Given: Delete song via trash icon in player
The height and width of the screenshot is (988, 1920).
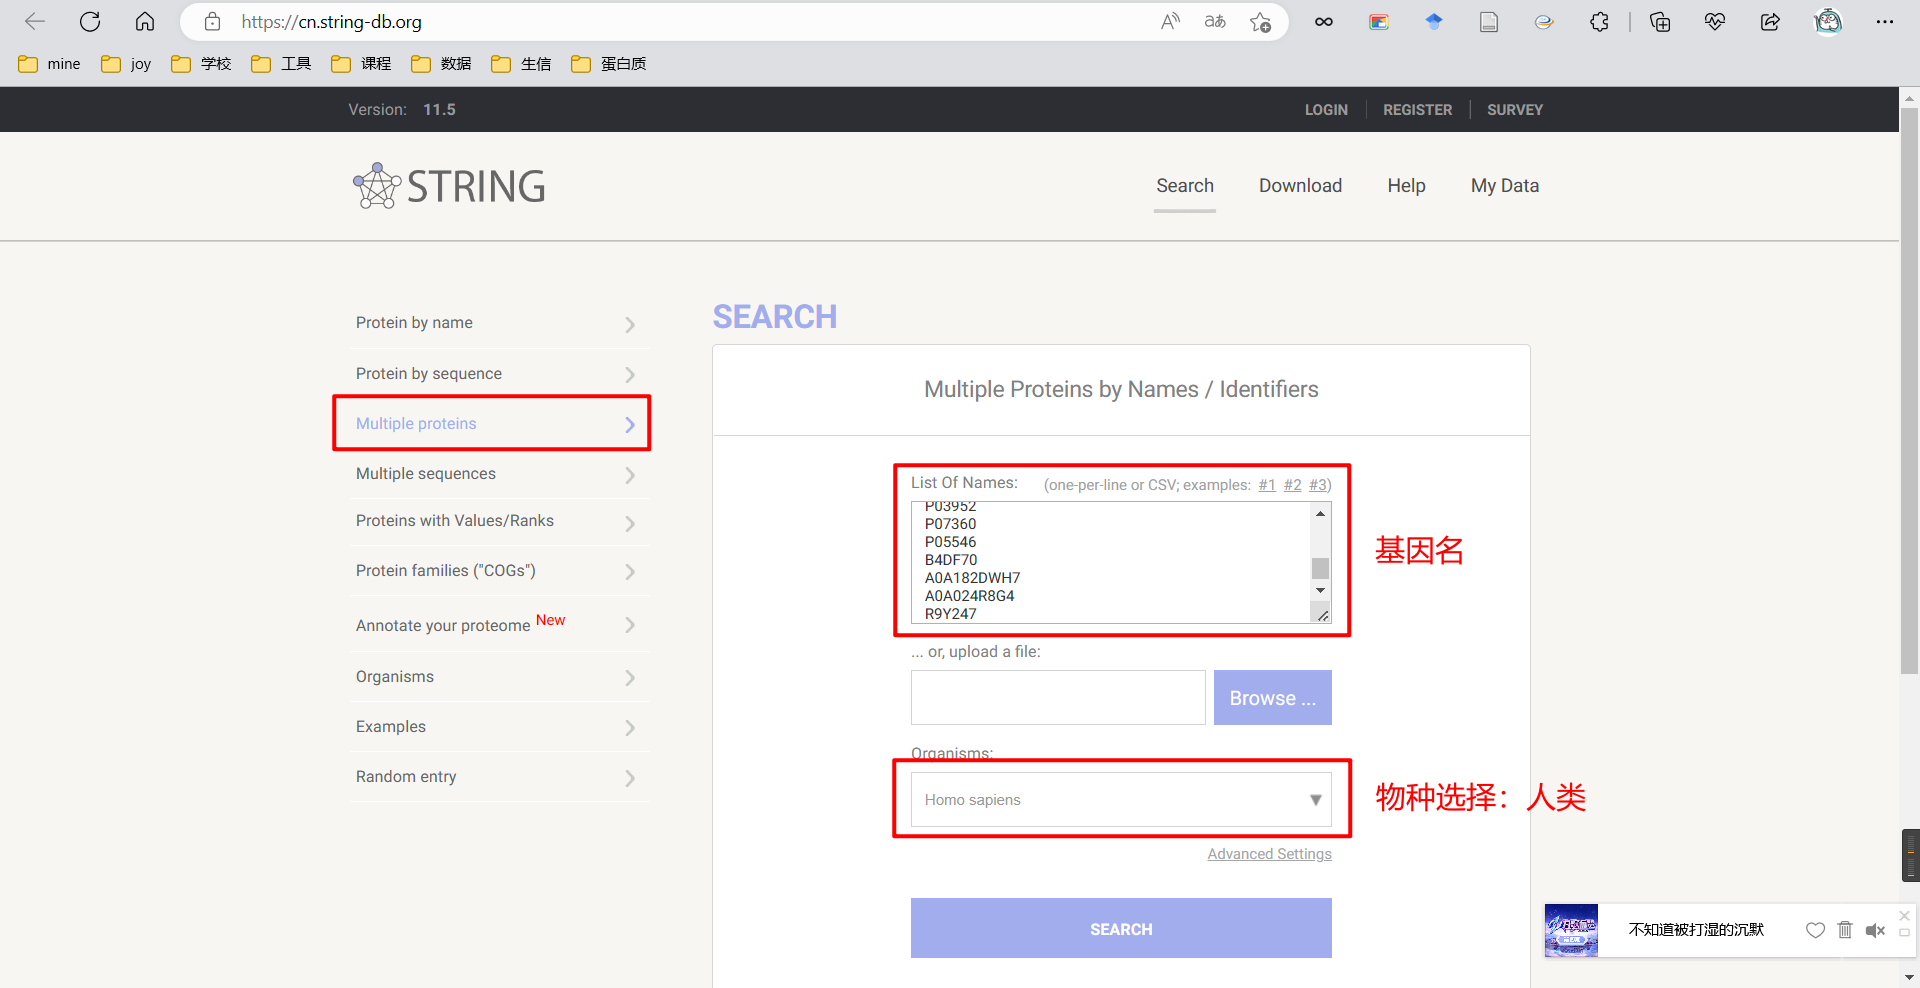Looking at the screenshot, I should point(1845,930).
